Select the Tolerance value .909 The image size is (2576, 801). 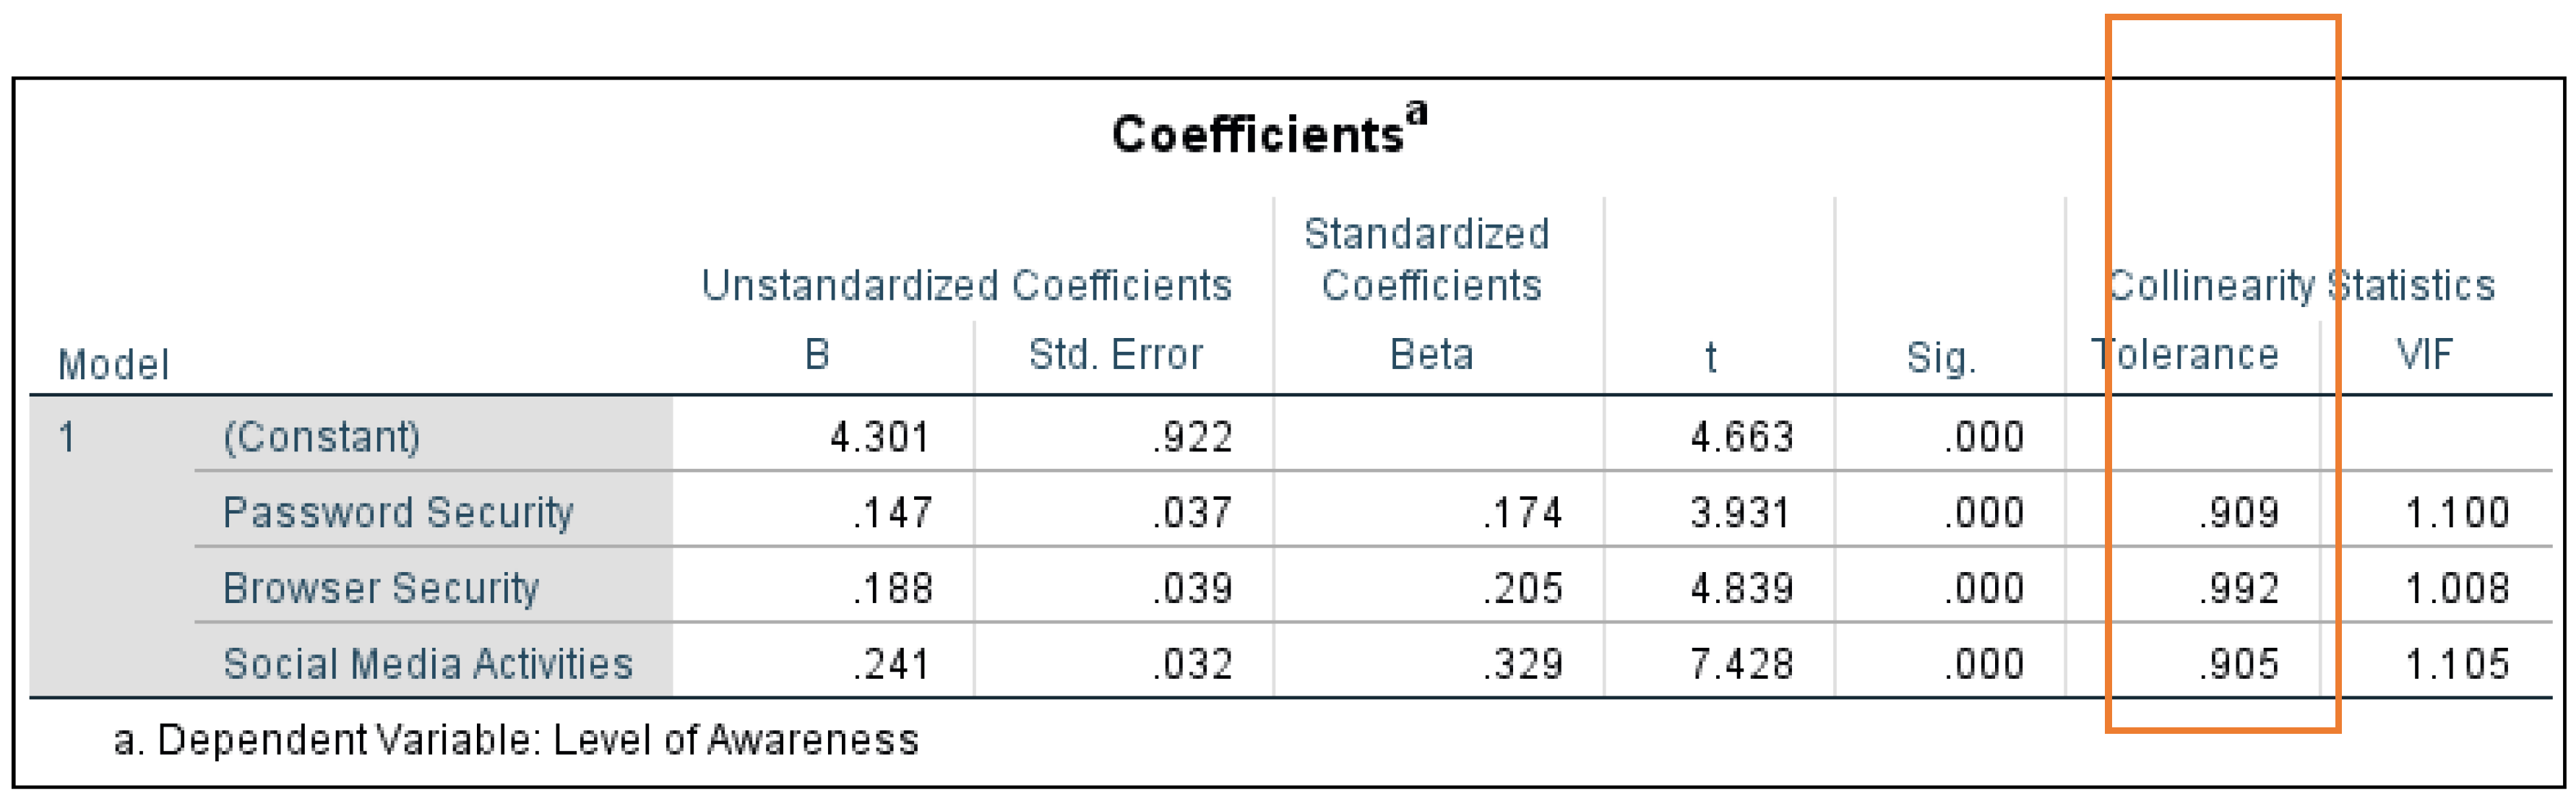pyautogui.click(x=2238, y=513)
